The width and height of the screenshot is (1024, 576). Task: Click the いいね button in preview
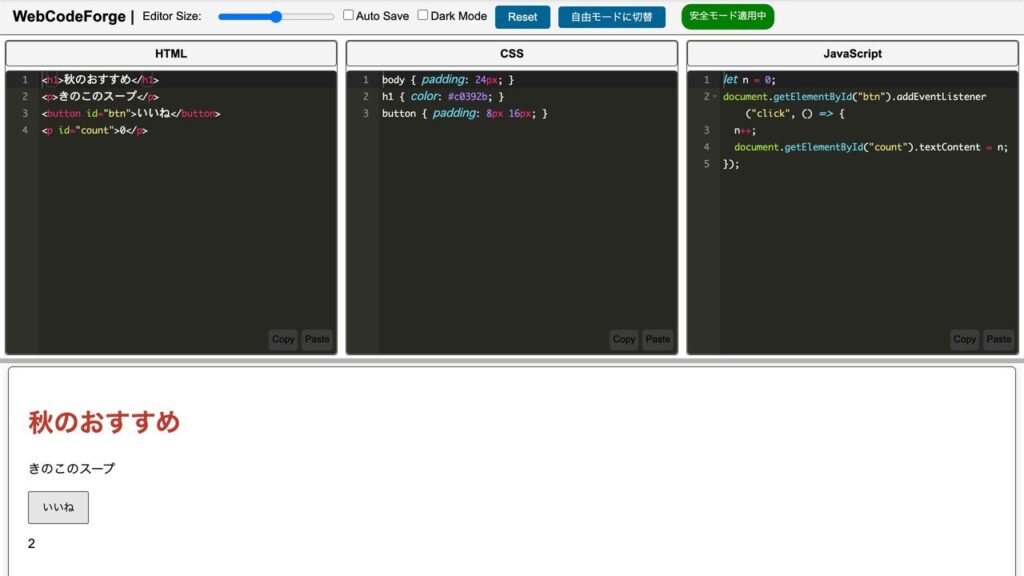[58, 507]
